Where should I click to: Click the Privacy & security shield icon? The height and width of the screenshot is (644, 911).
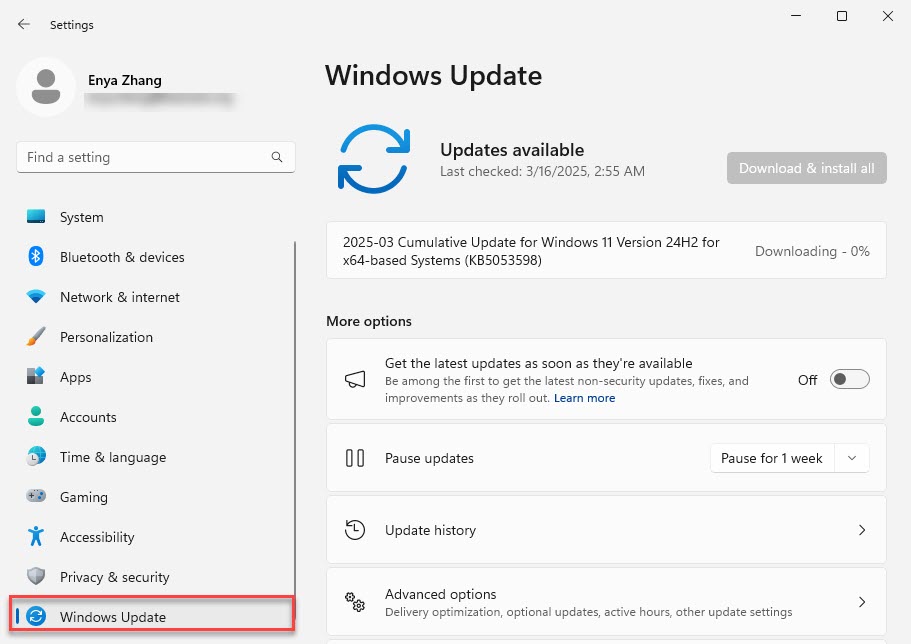[36, 577]
